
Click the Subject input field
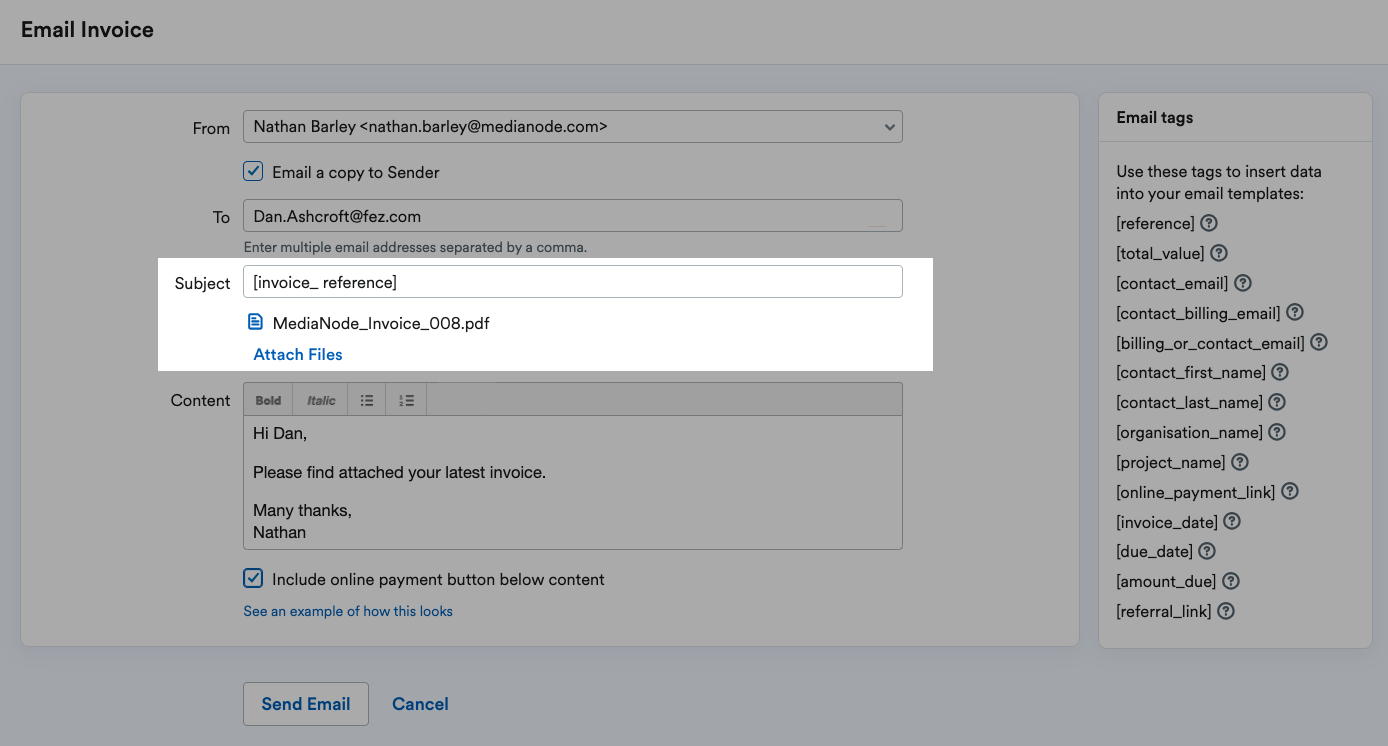tap(573, 282)
